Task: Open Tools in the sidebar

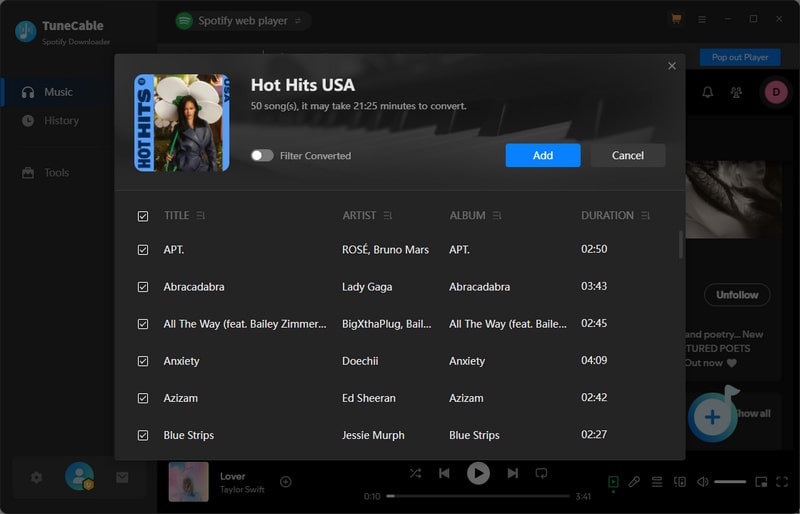Action: click(56, 173)
